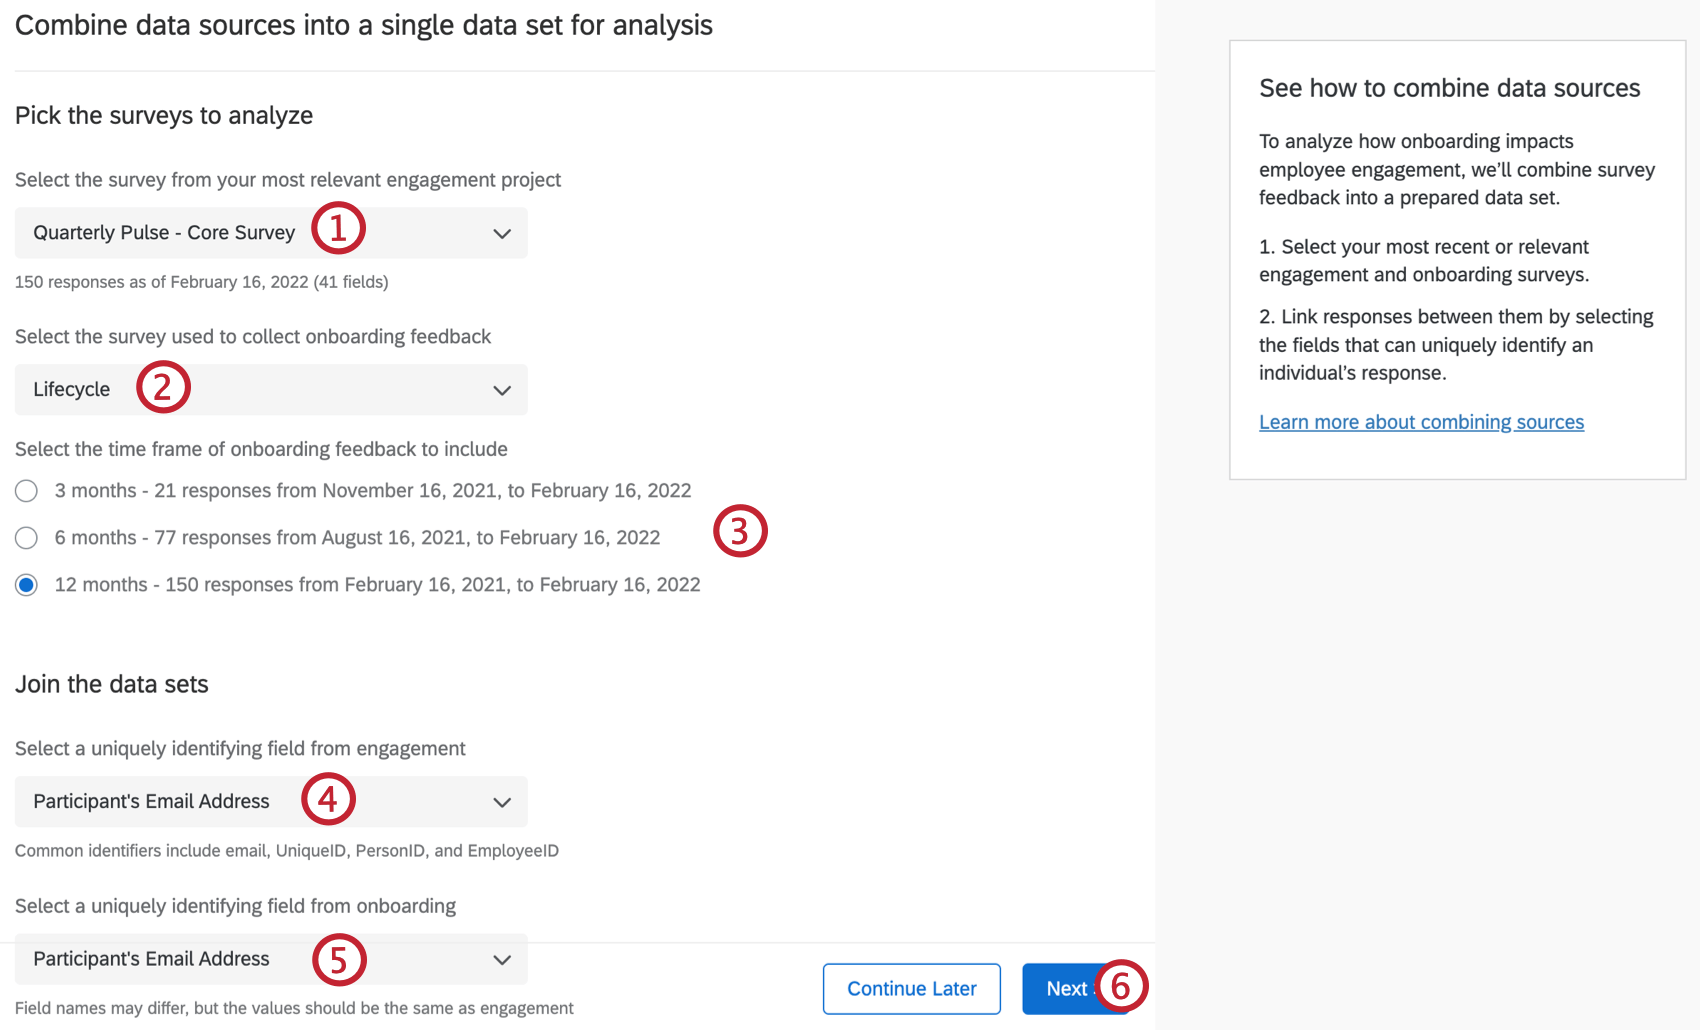Viewport: 1700px width, 1030px height.
Task: Select the 6 months time frame option
Action: [26, 537]
